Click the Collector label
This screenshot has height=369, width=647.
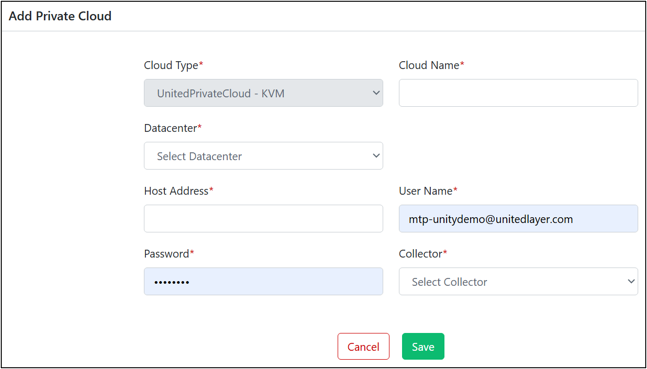[x=423, y=254]
